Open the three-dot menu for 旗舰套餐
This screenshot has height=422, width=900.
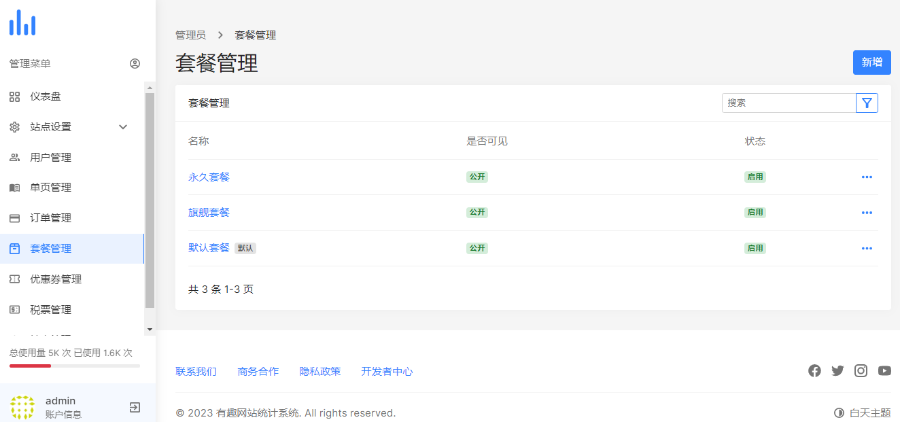pyautogui.click(x=867, y=213)
